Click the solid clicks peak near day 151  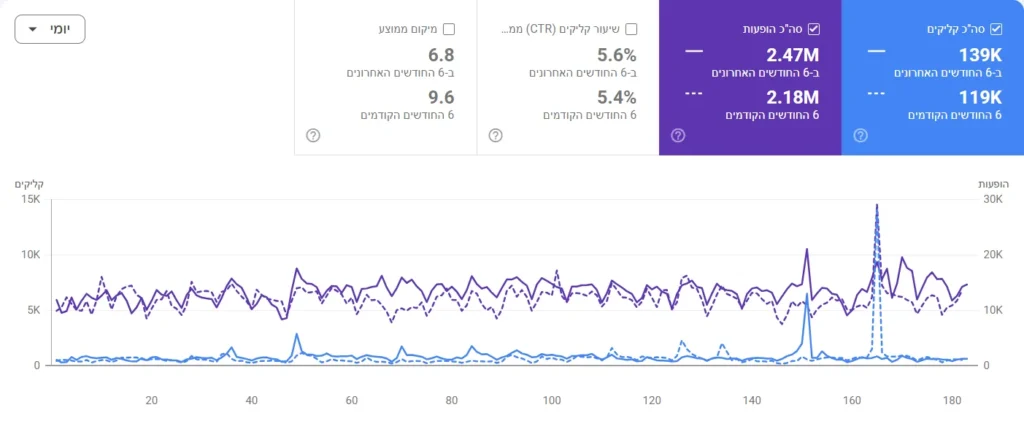pos(807,295)
